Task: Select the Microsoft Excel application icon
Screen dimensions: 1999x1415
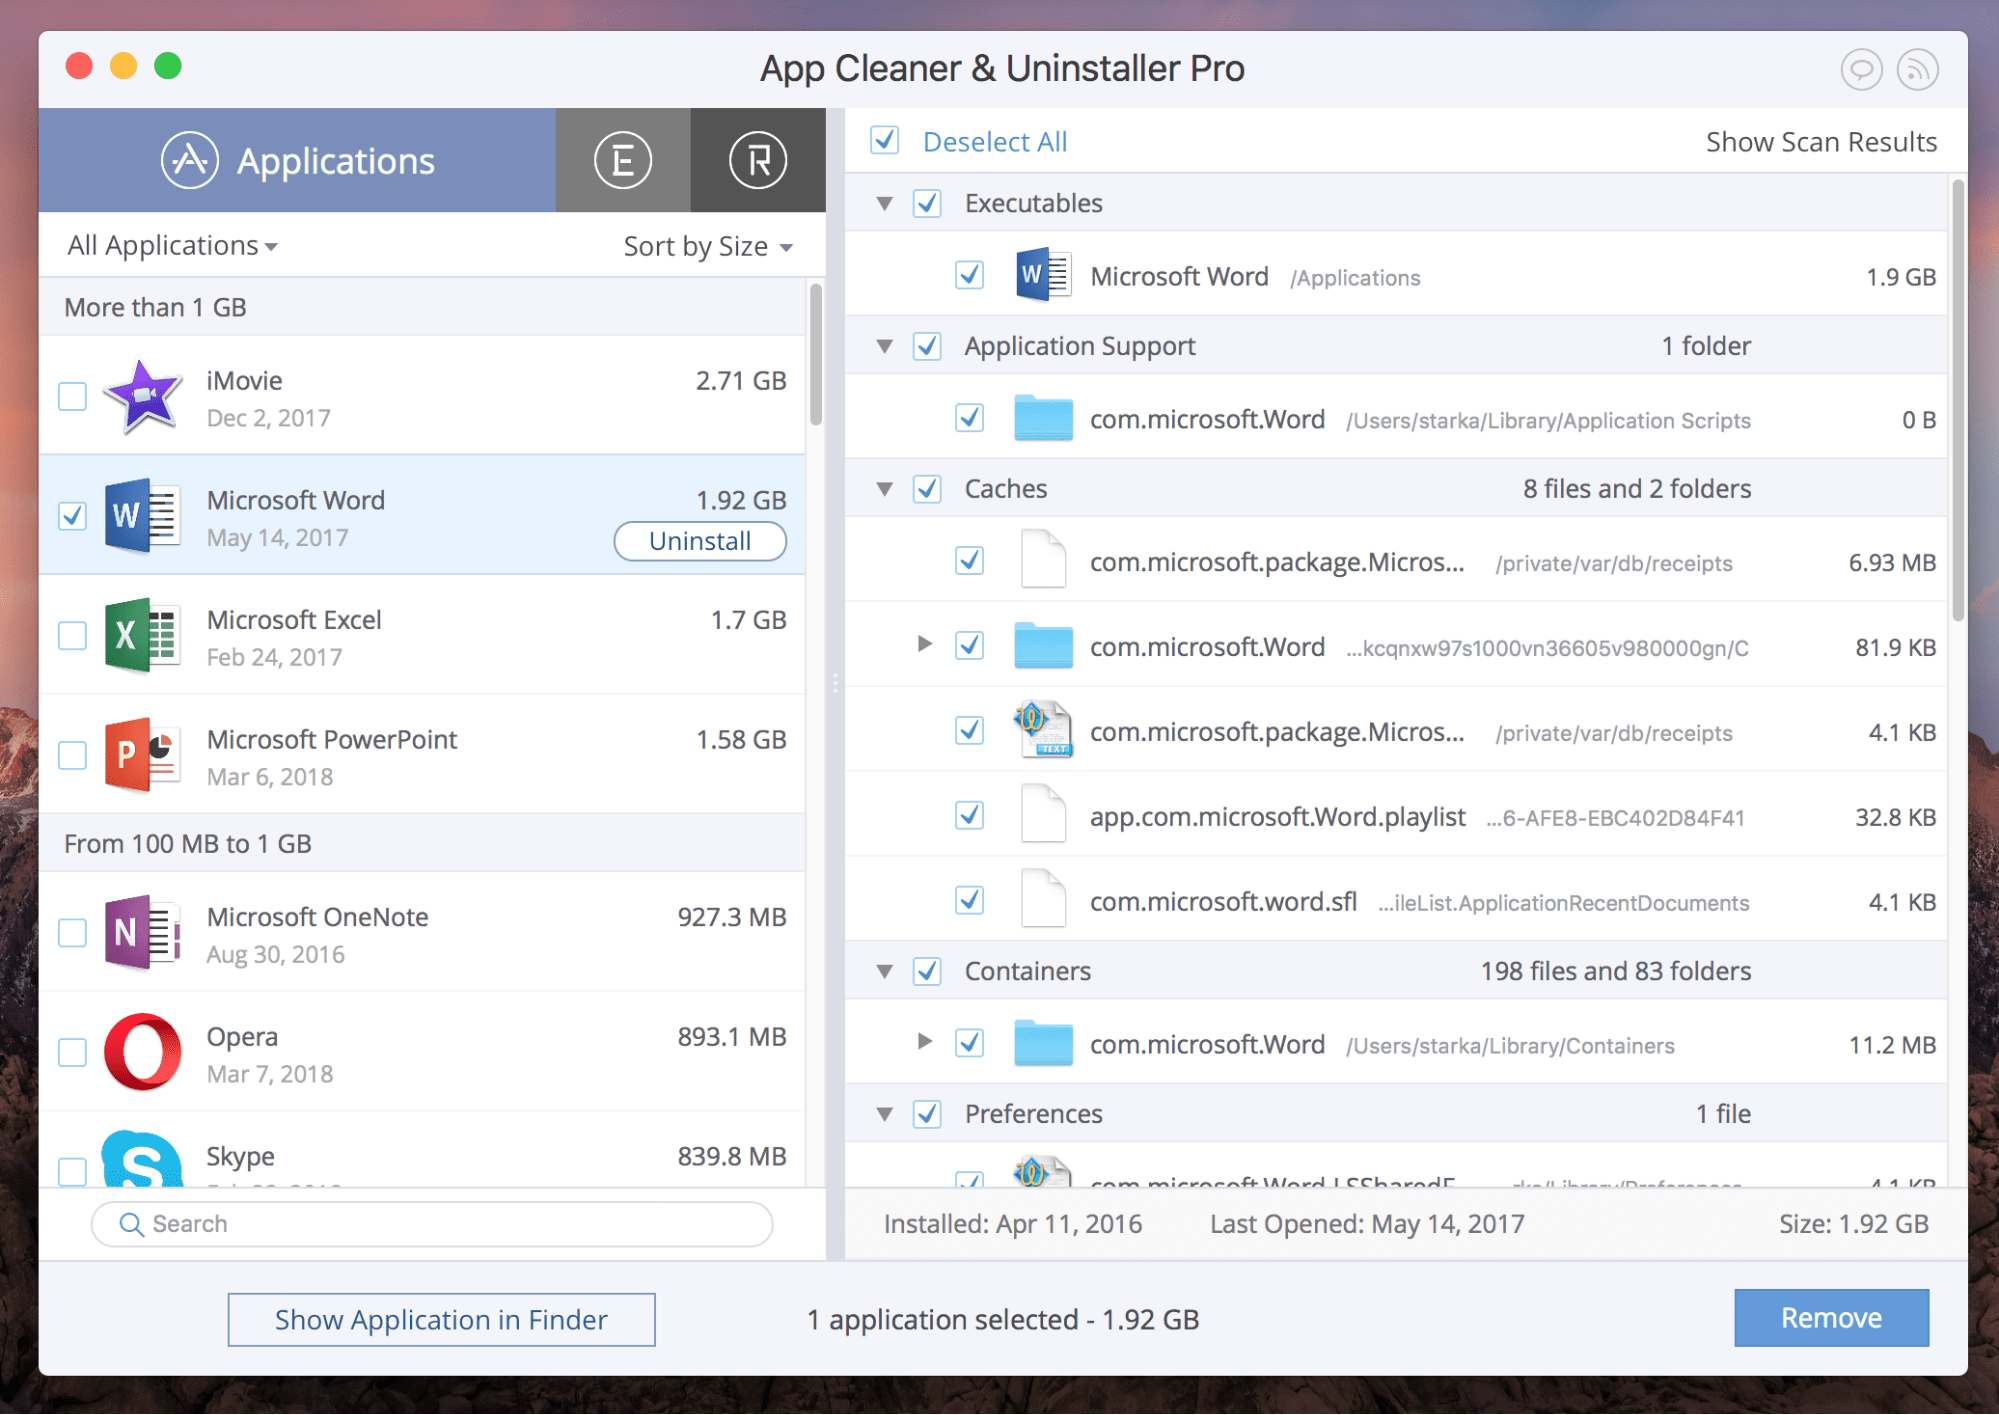Action: click(144, 629)
